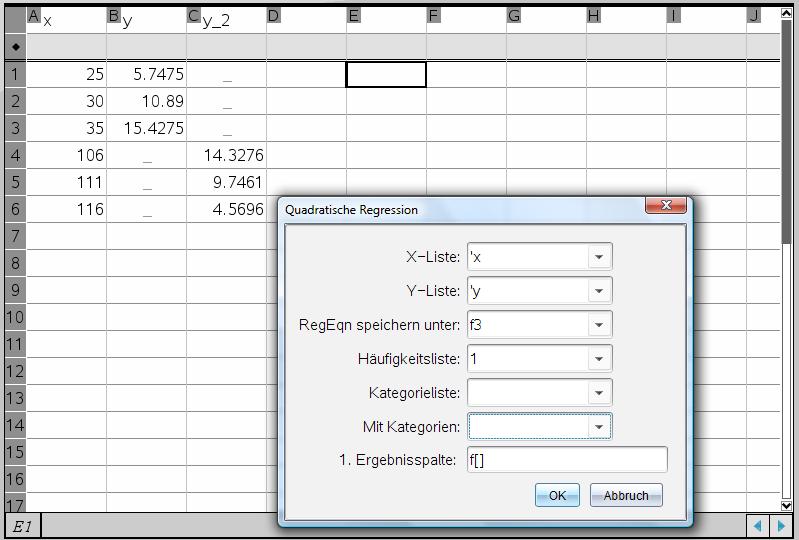
Task: Open the X-Liste dropdown
Action: click(x=598, y=257)
